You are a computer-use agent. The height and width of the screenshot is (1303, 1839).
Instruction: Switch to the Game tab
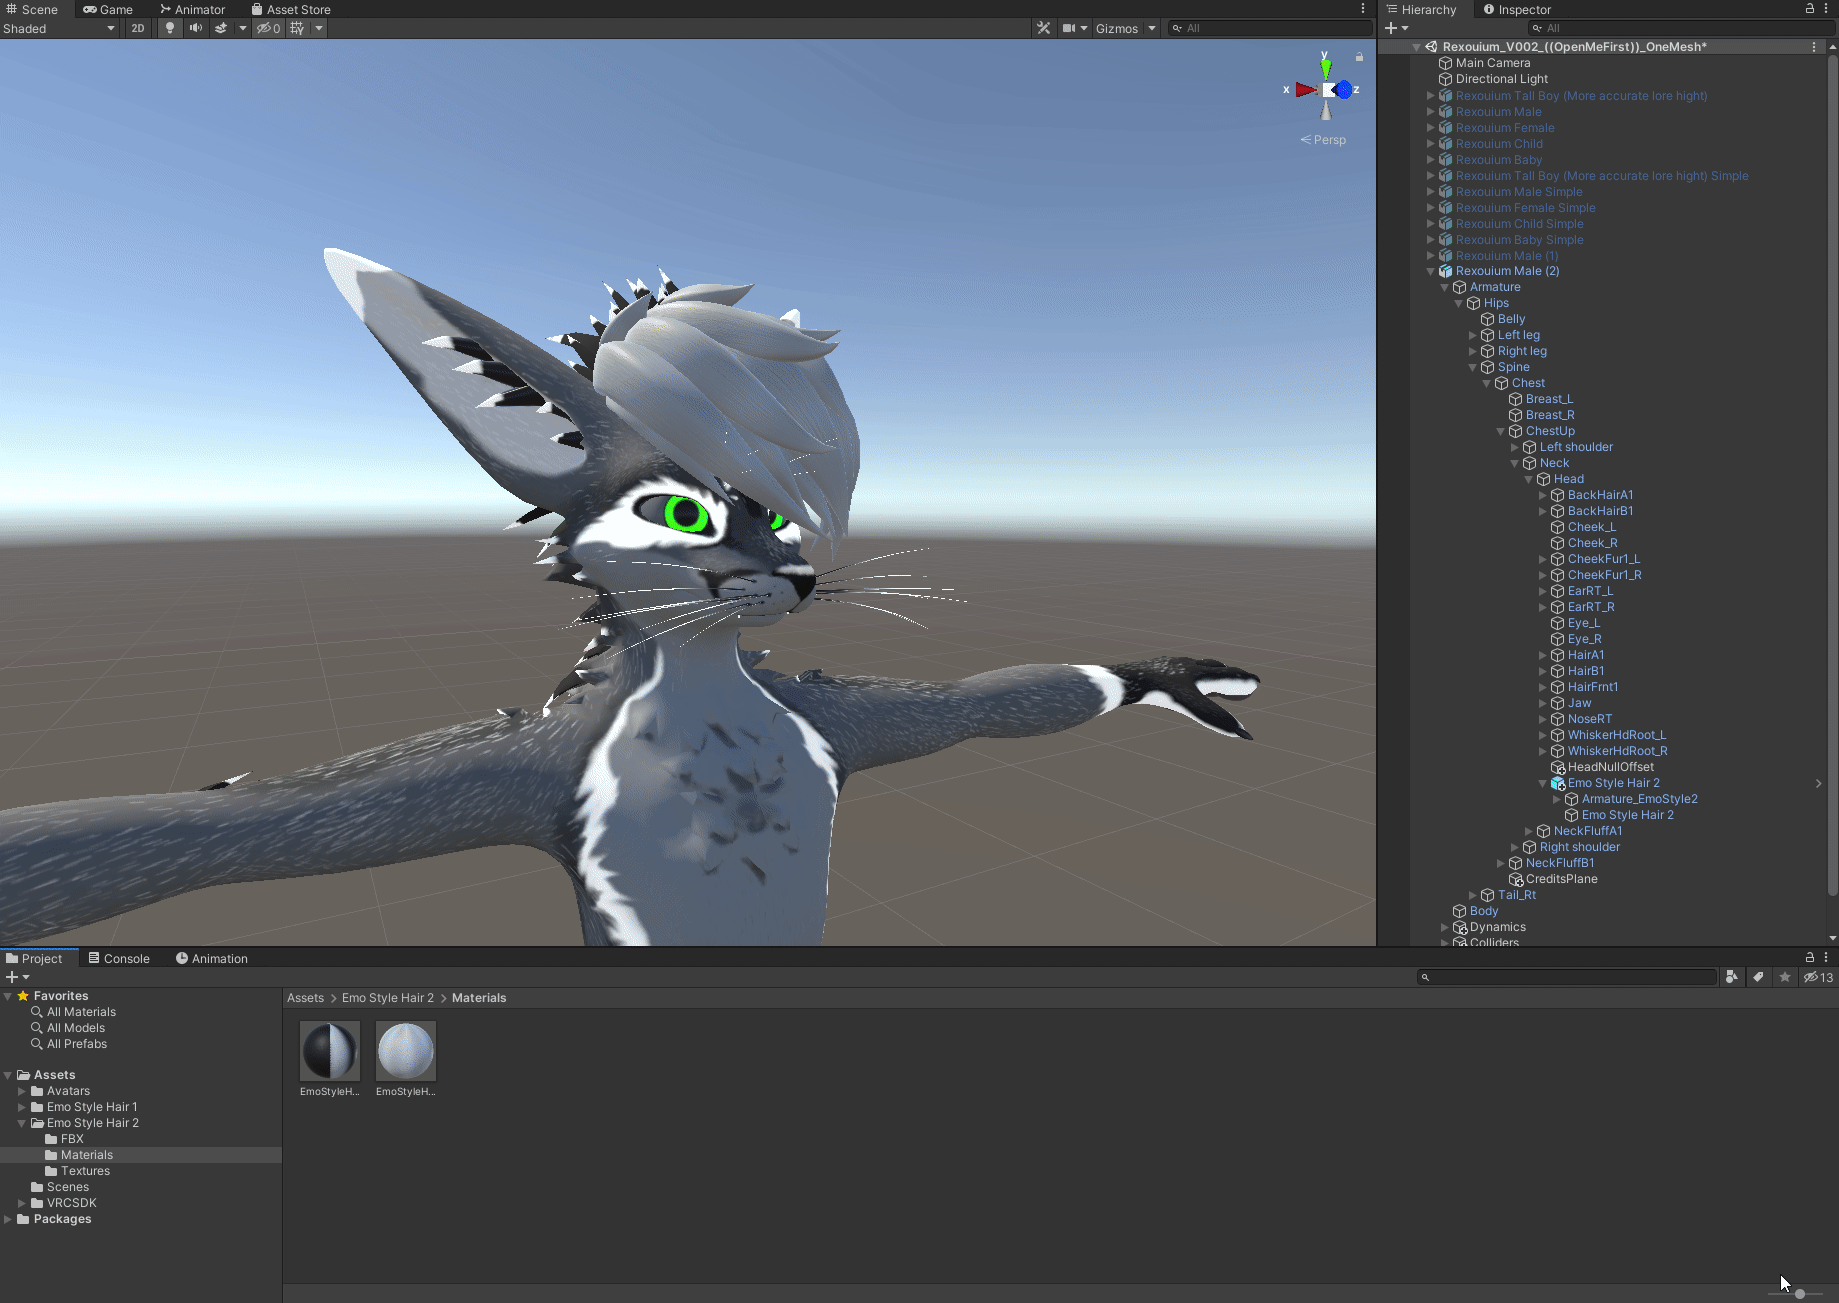(x=108, y=9)
